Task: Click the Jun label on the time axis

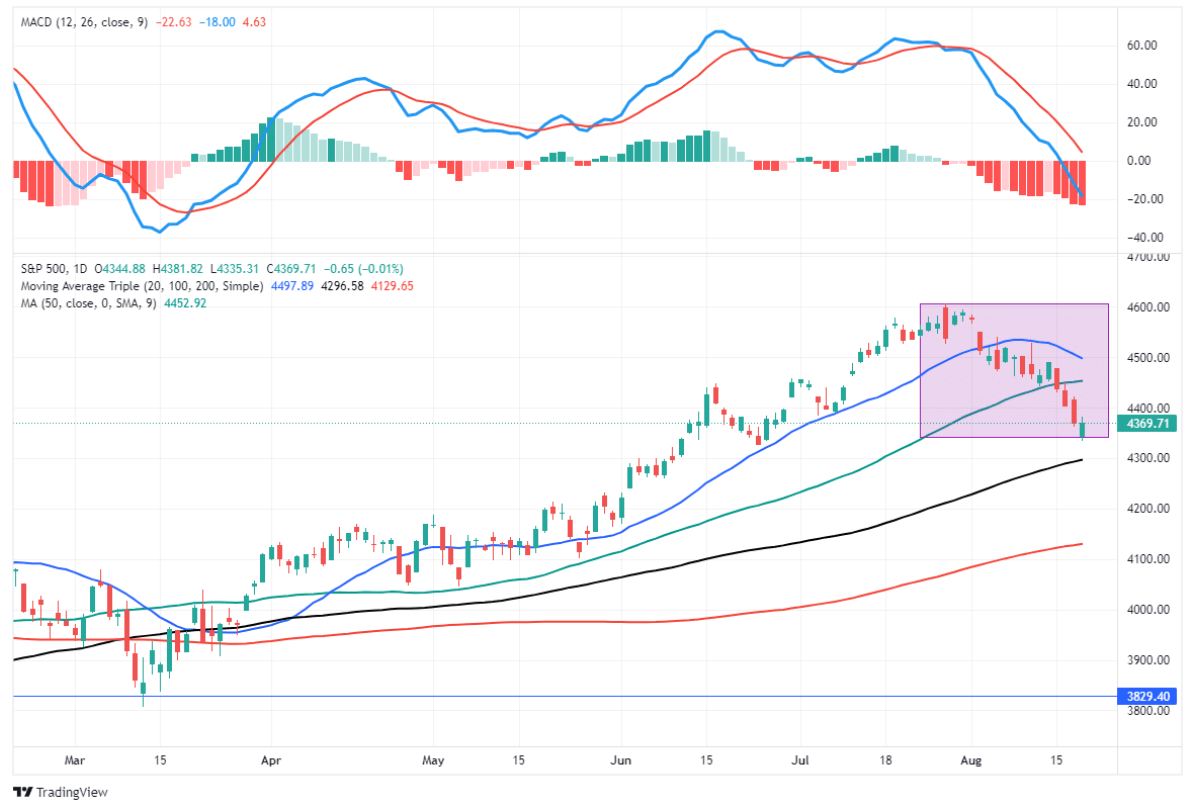Action: pos(620,760)
